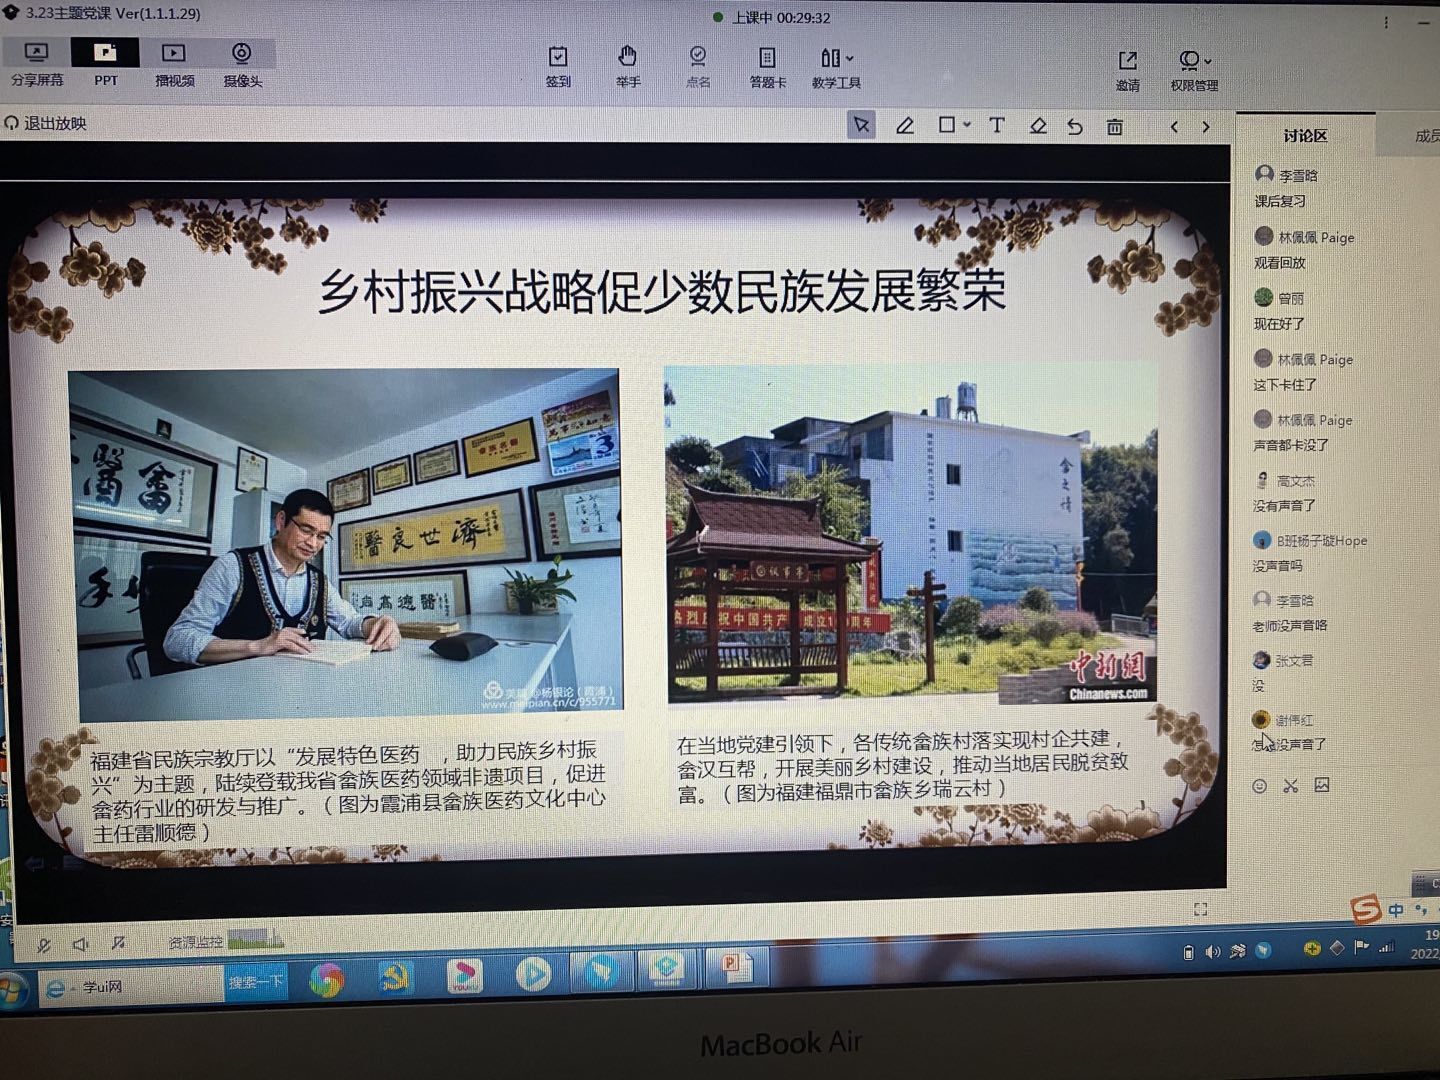
Task: Select the arrow pointer tool
Action: (861, 125)
